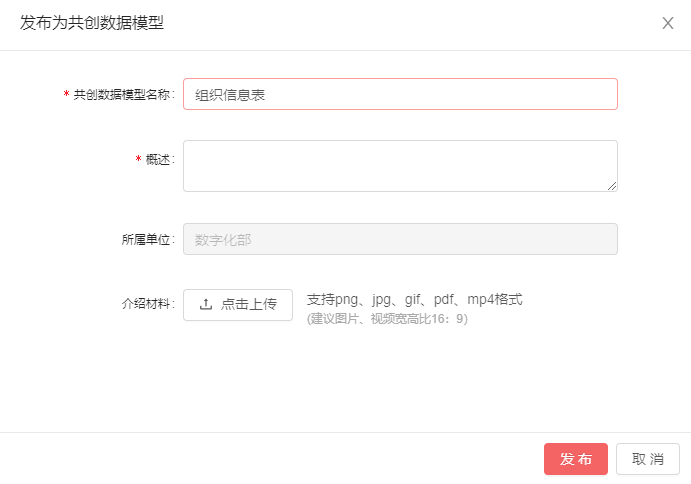Focus the 概述 description textarea

400,165
